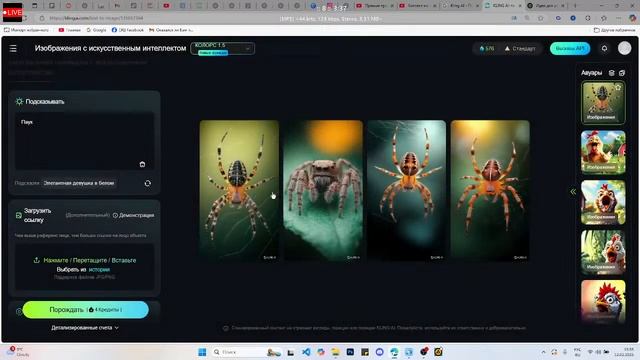Choose reference from история link

(99, 269)
